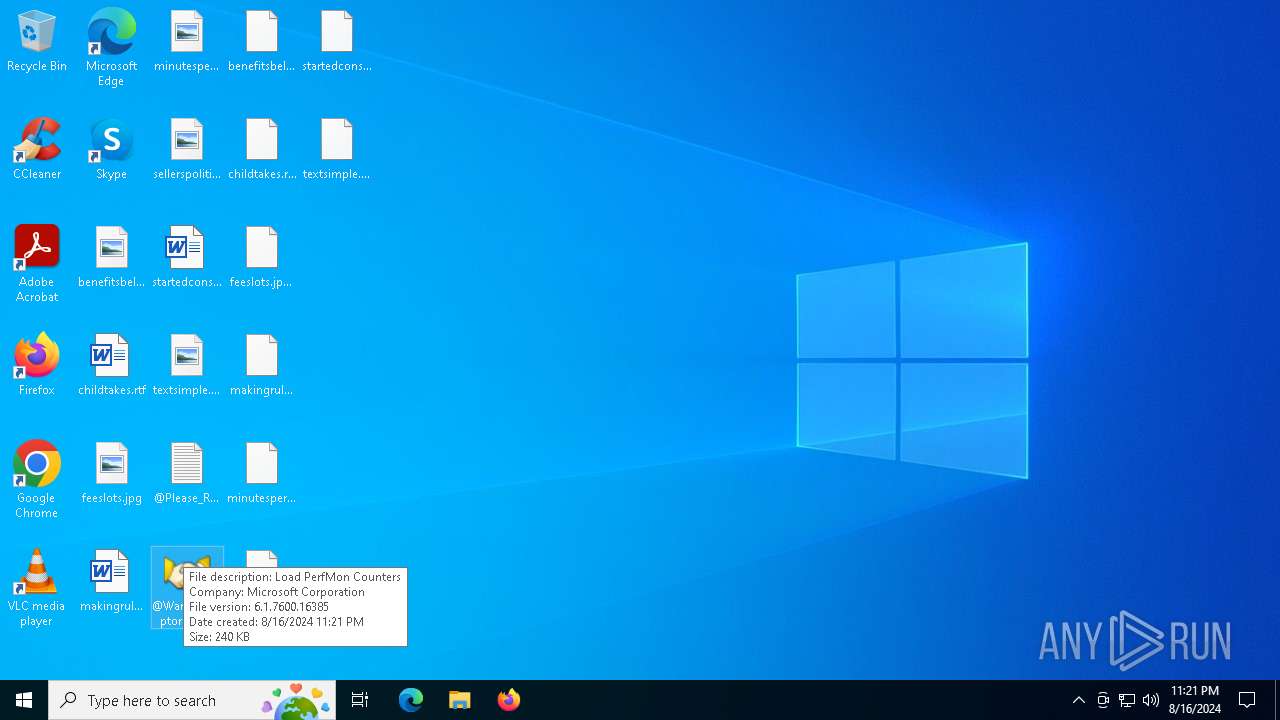Open Task View on the taskbar
This screenshot has width=1280, height=720.
[360, 700]
